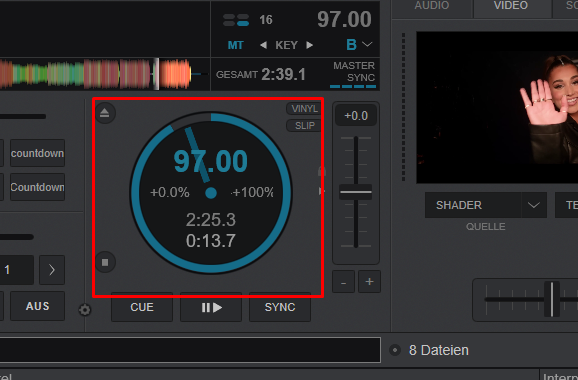Click the video preview thumbnail
The height and width of the screenshot is (380, 578).
[x=497, y=107]
